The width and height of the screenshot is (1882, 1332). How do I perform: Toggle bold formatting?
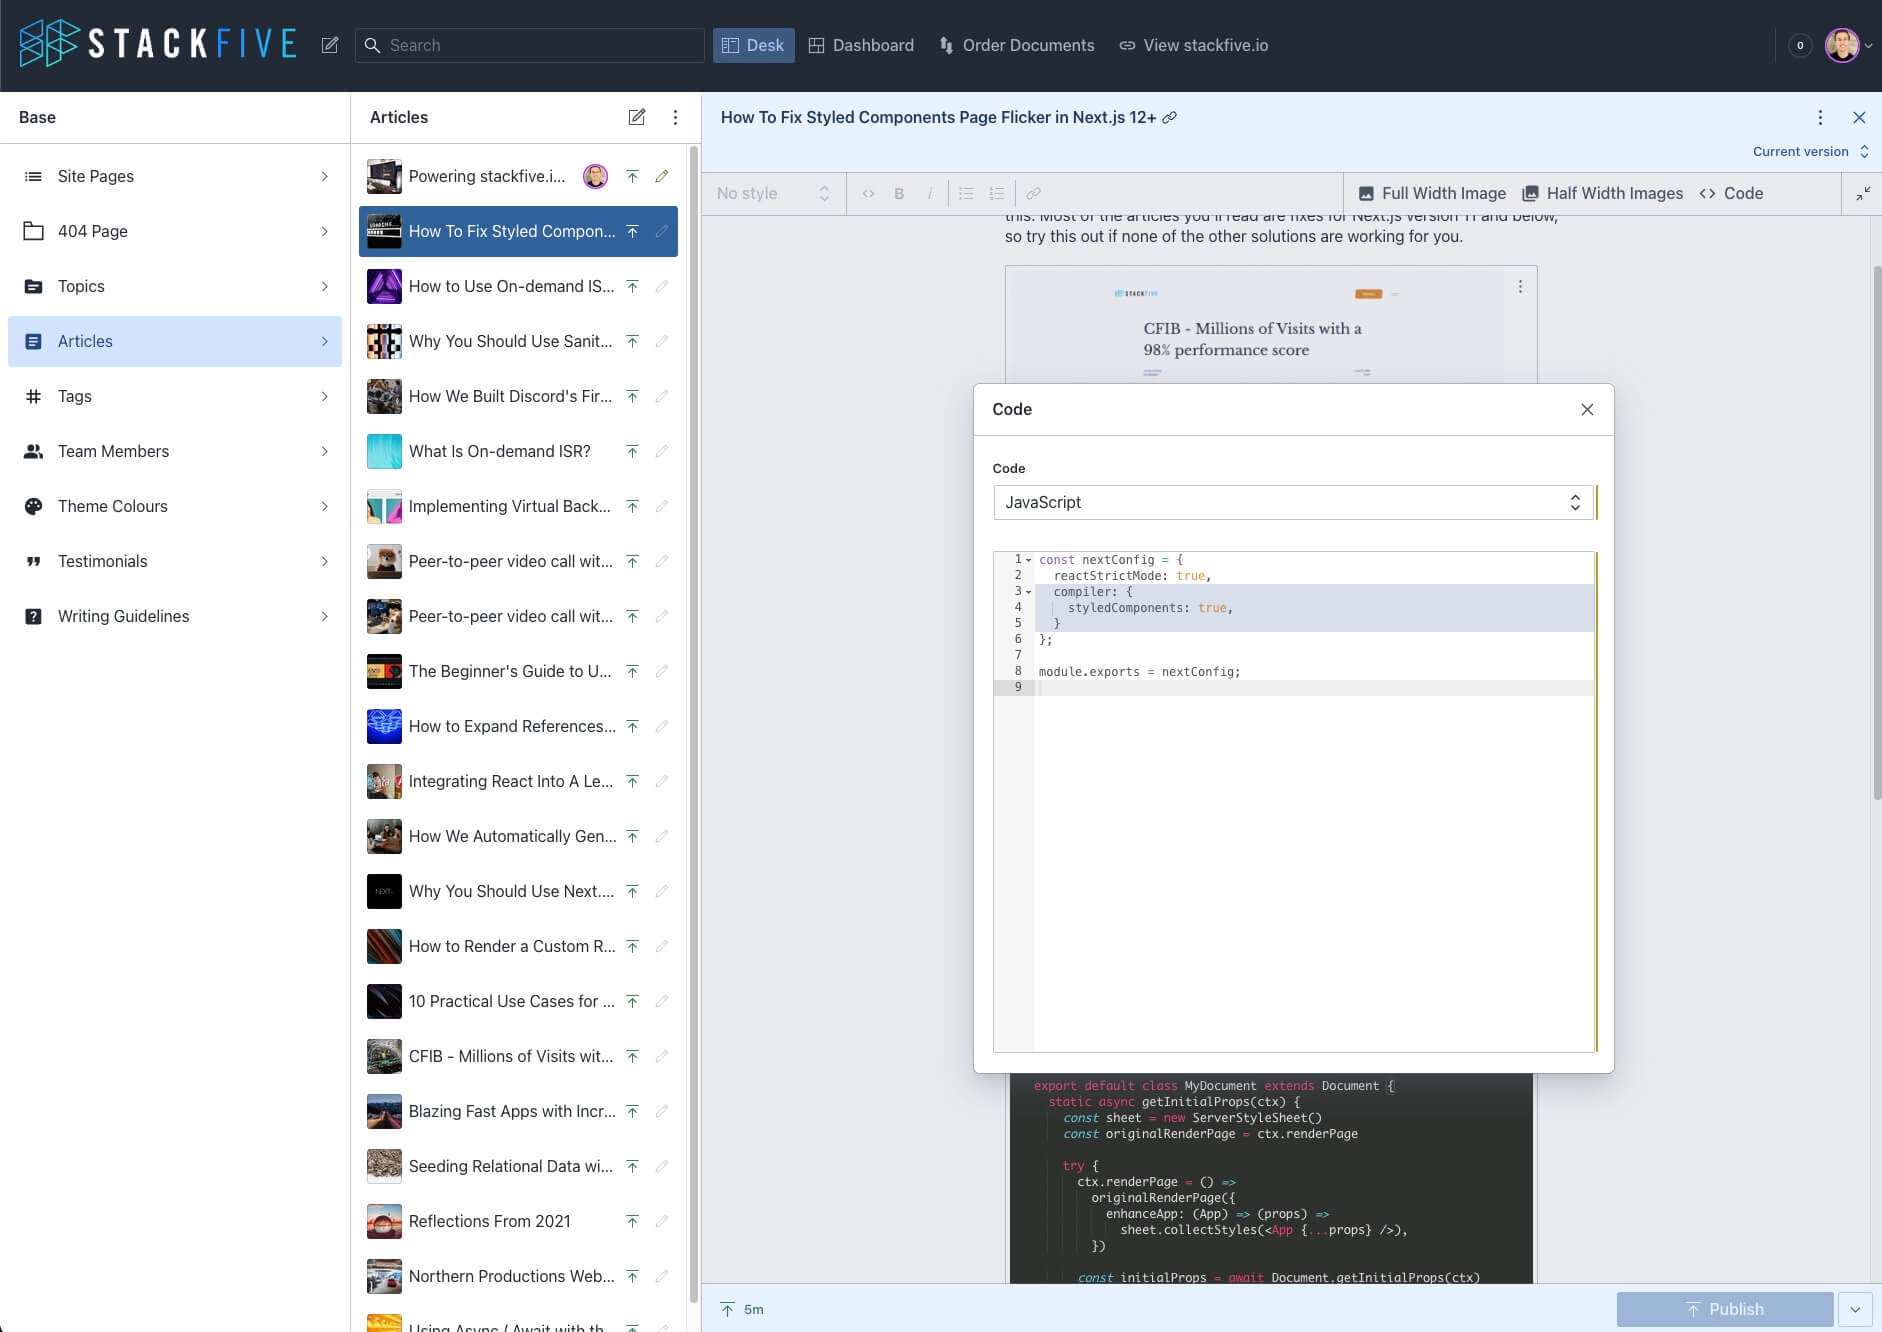click(x=899, y=193)
